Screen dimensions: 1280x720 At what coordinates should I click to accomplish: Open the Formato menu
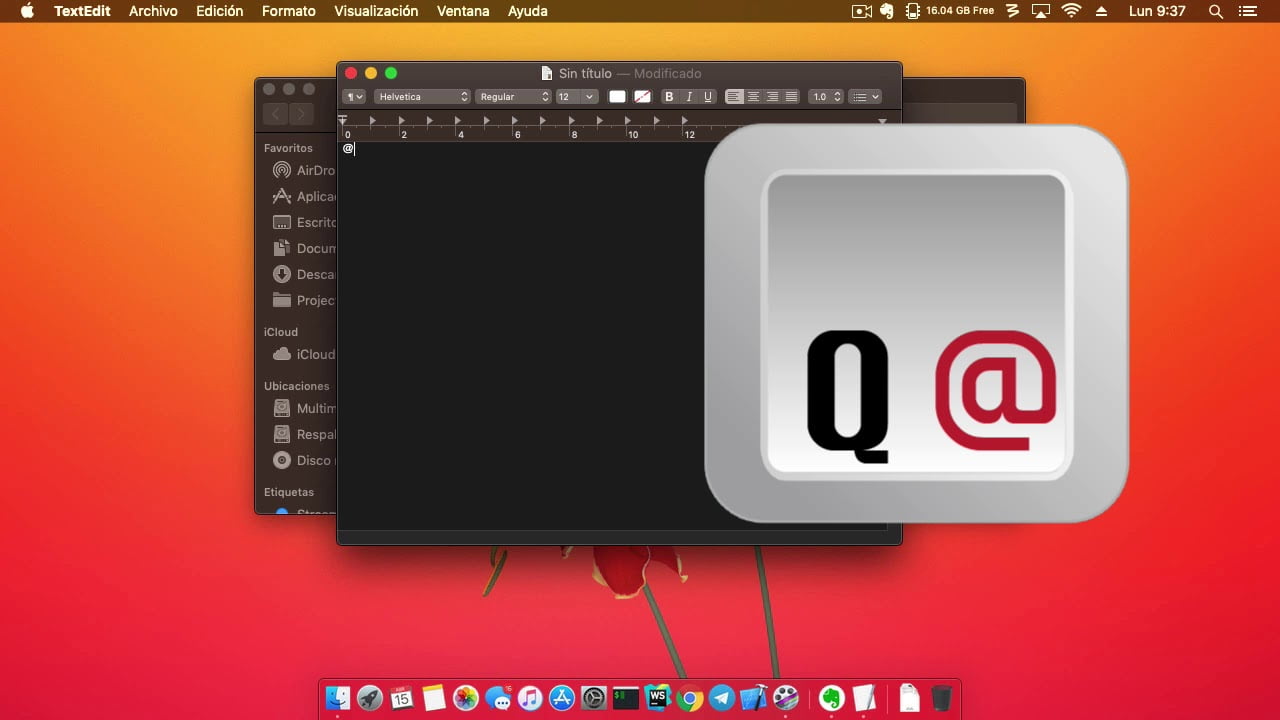(x=289, y=11)
